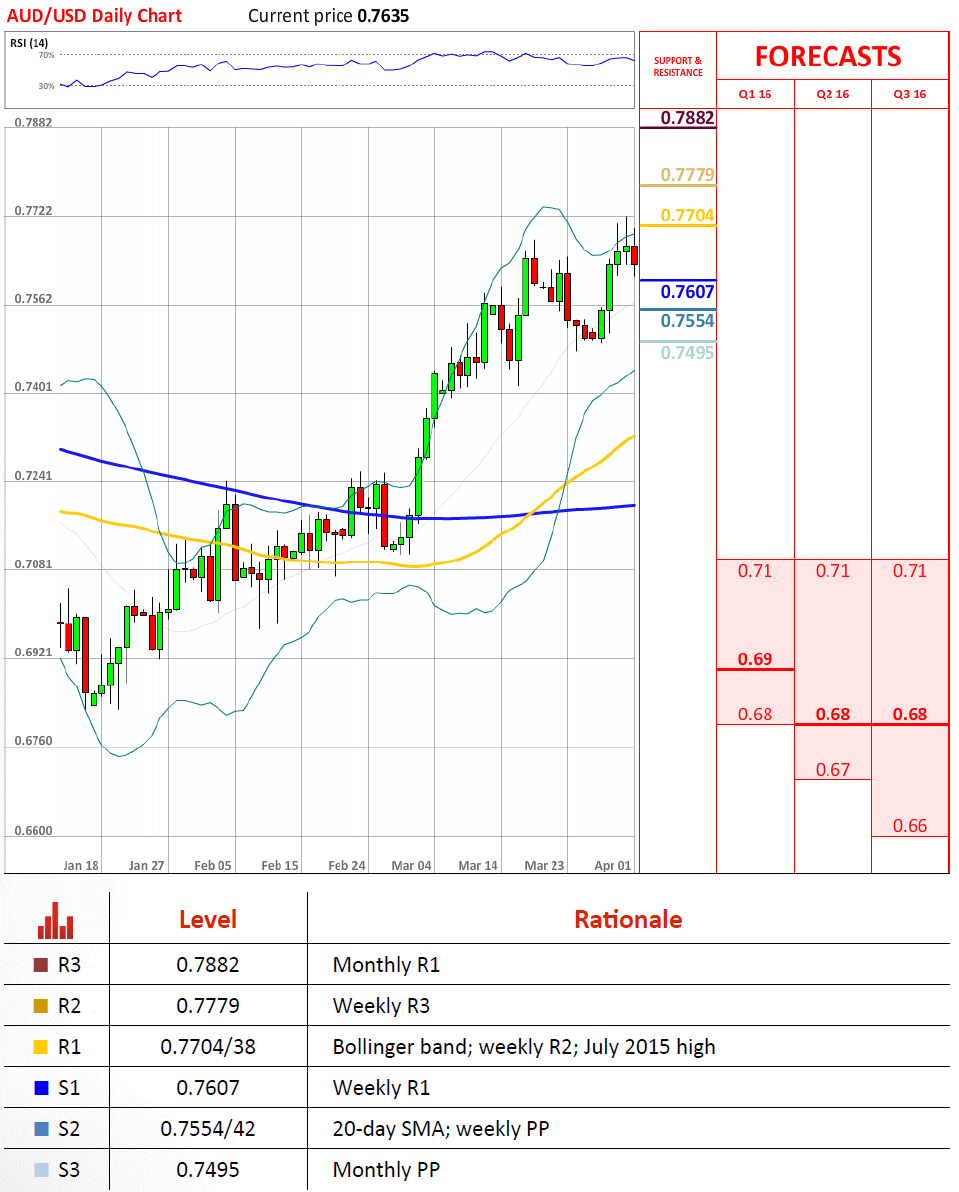
Task: Click resistance level 0.7704 in side panel
Action: tap(687, 215)
